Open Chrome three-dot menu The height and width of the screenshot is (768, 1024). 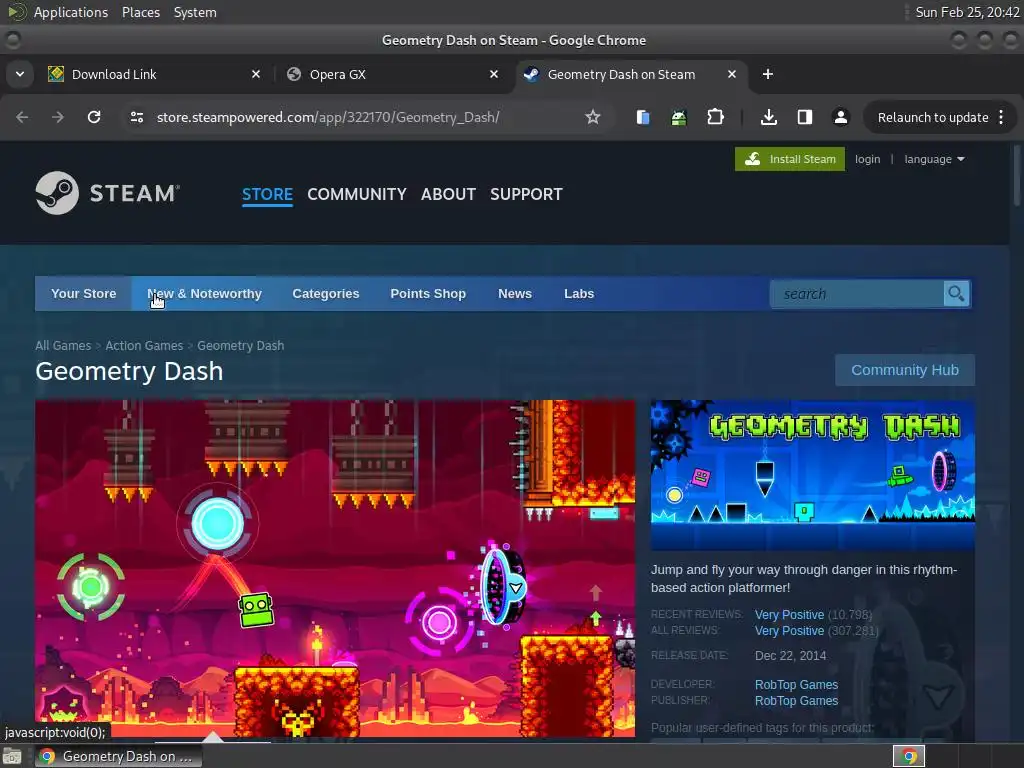1001,117
